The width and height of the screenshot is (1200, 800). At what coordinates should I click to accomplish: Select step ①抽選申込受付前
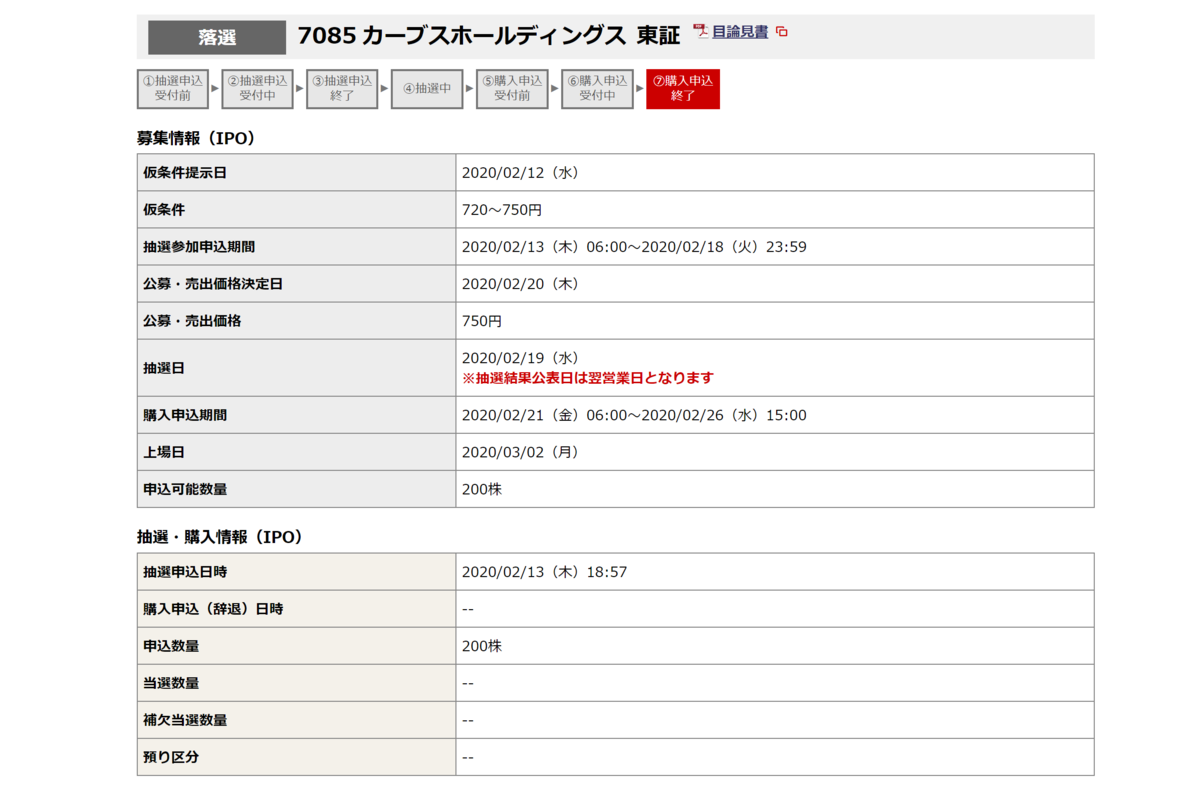173,89
